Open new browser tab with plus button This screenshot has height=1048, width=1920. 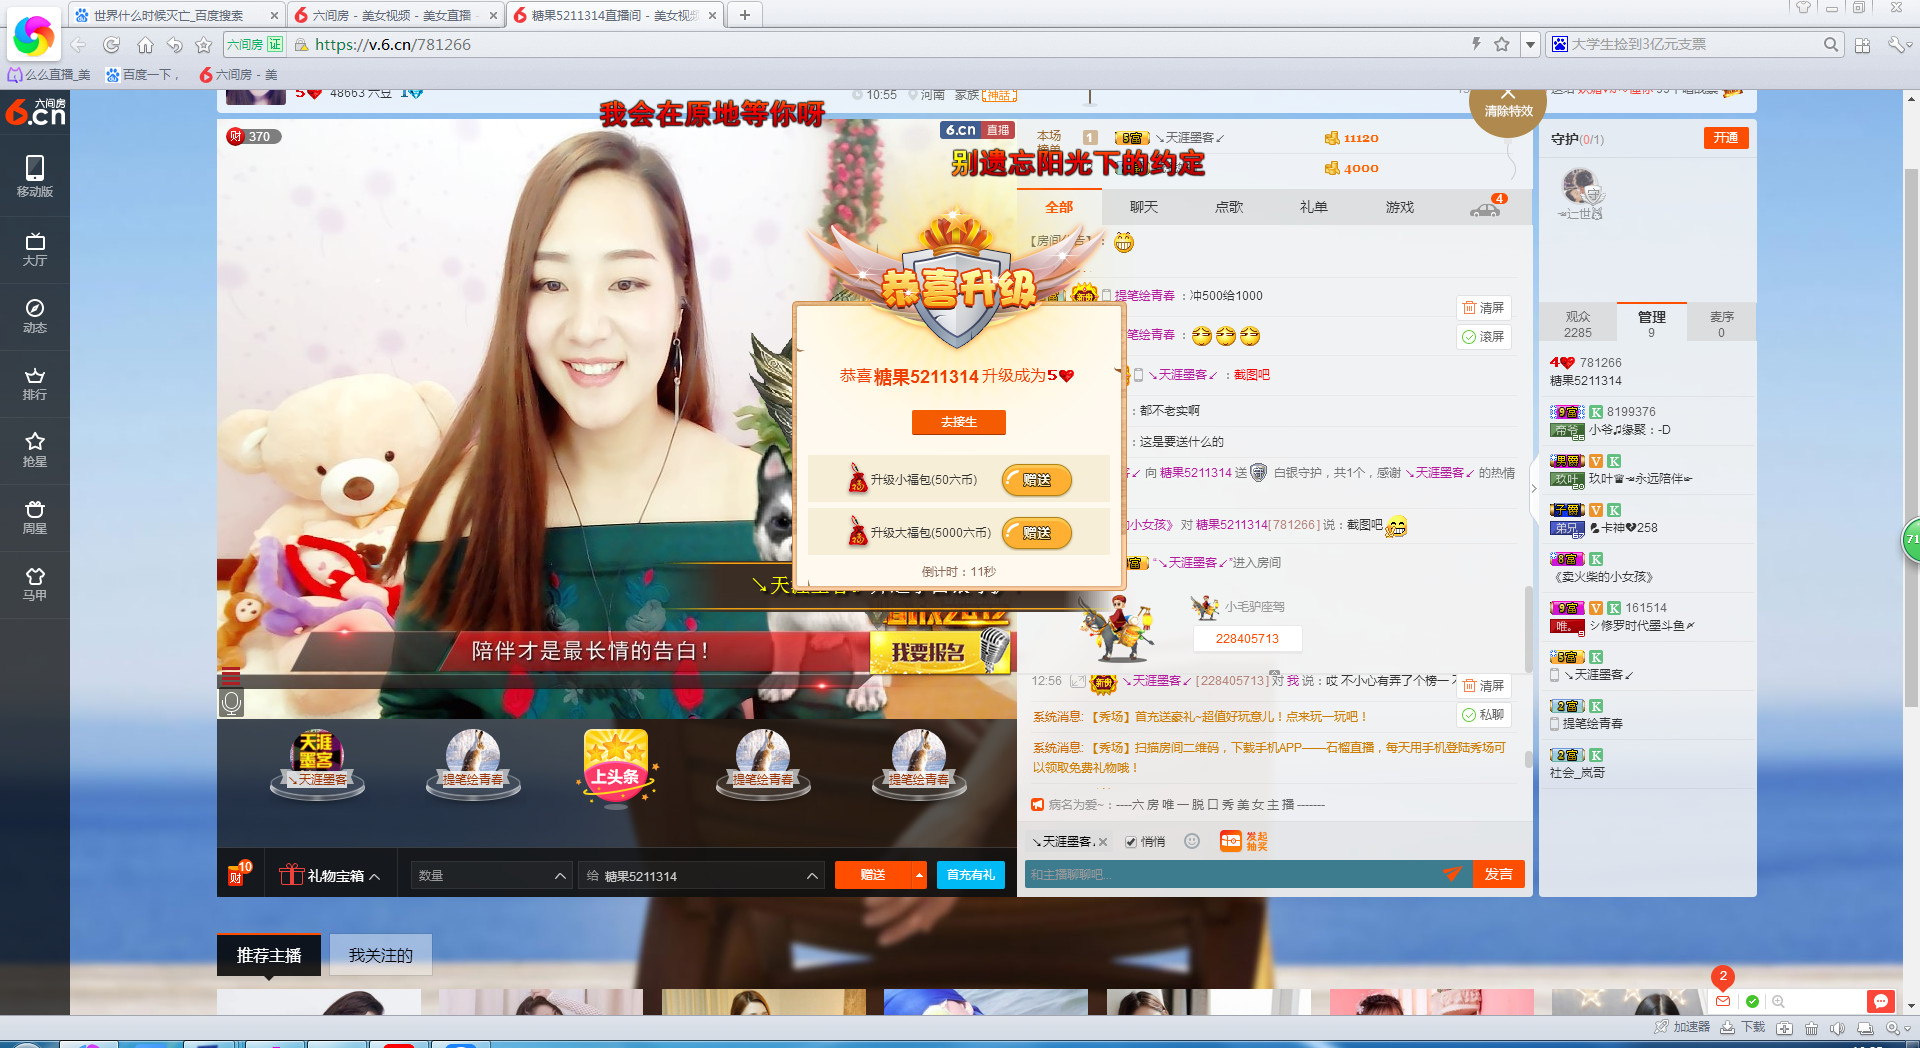pos(744,14)
